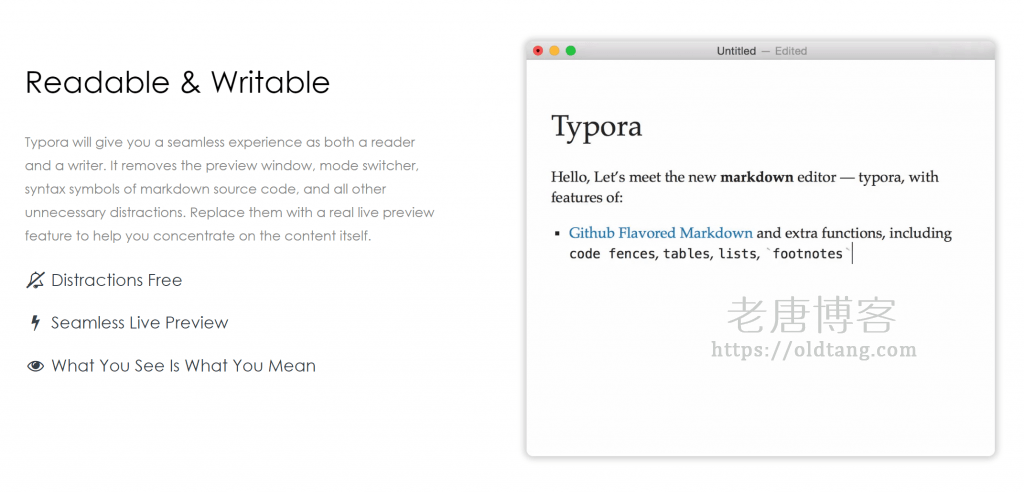Click the Untitled title bar text
This screenshot has width=1024, height=493.
tap(736, 51)
